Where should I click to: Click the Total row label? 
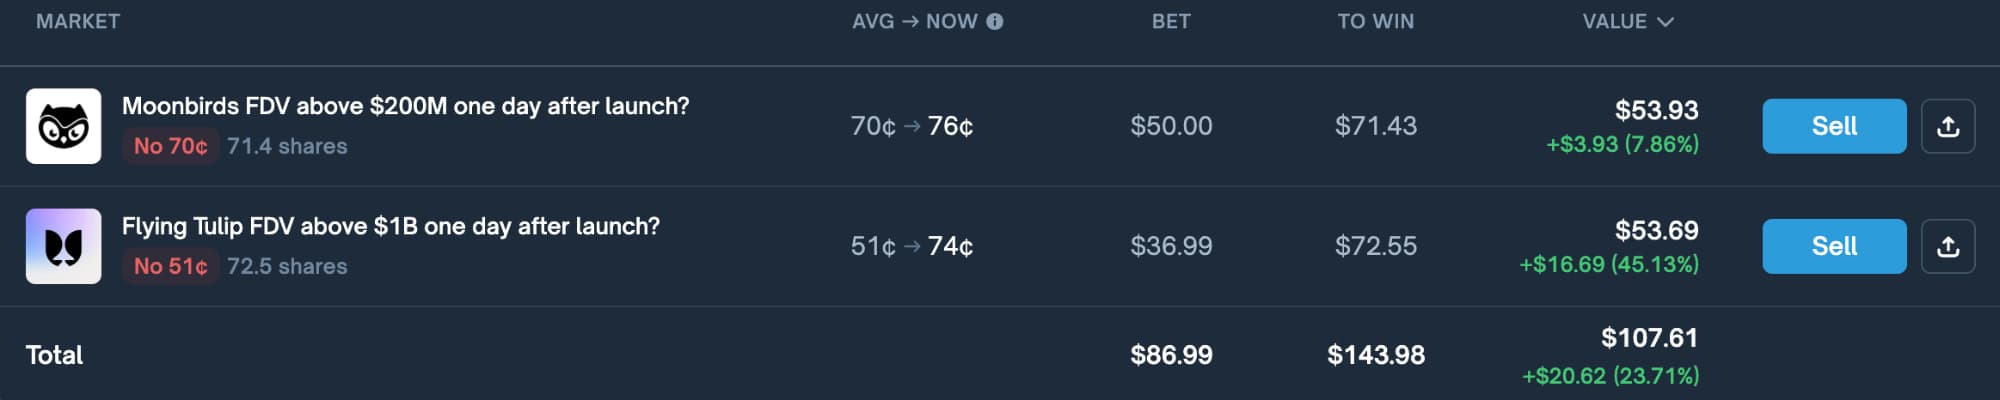coord(54,355)
